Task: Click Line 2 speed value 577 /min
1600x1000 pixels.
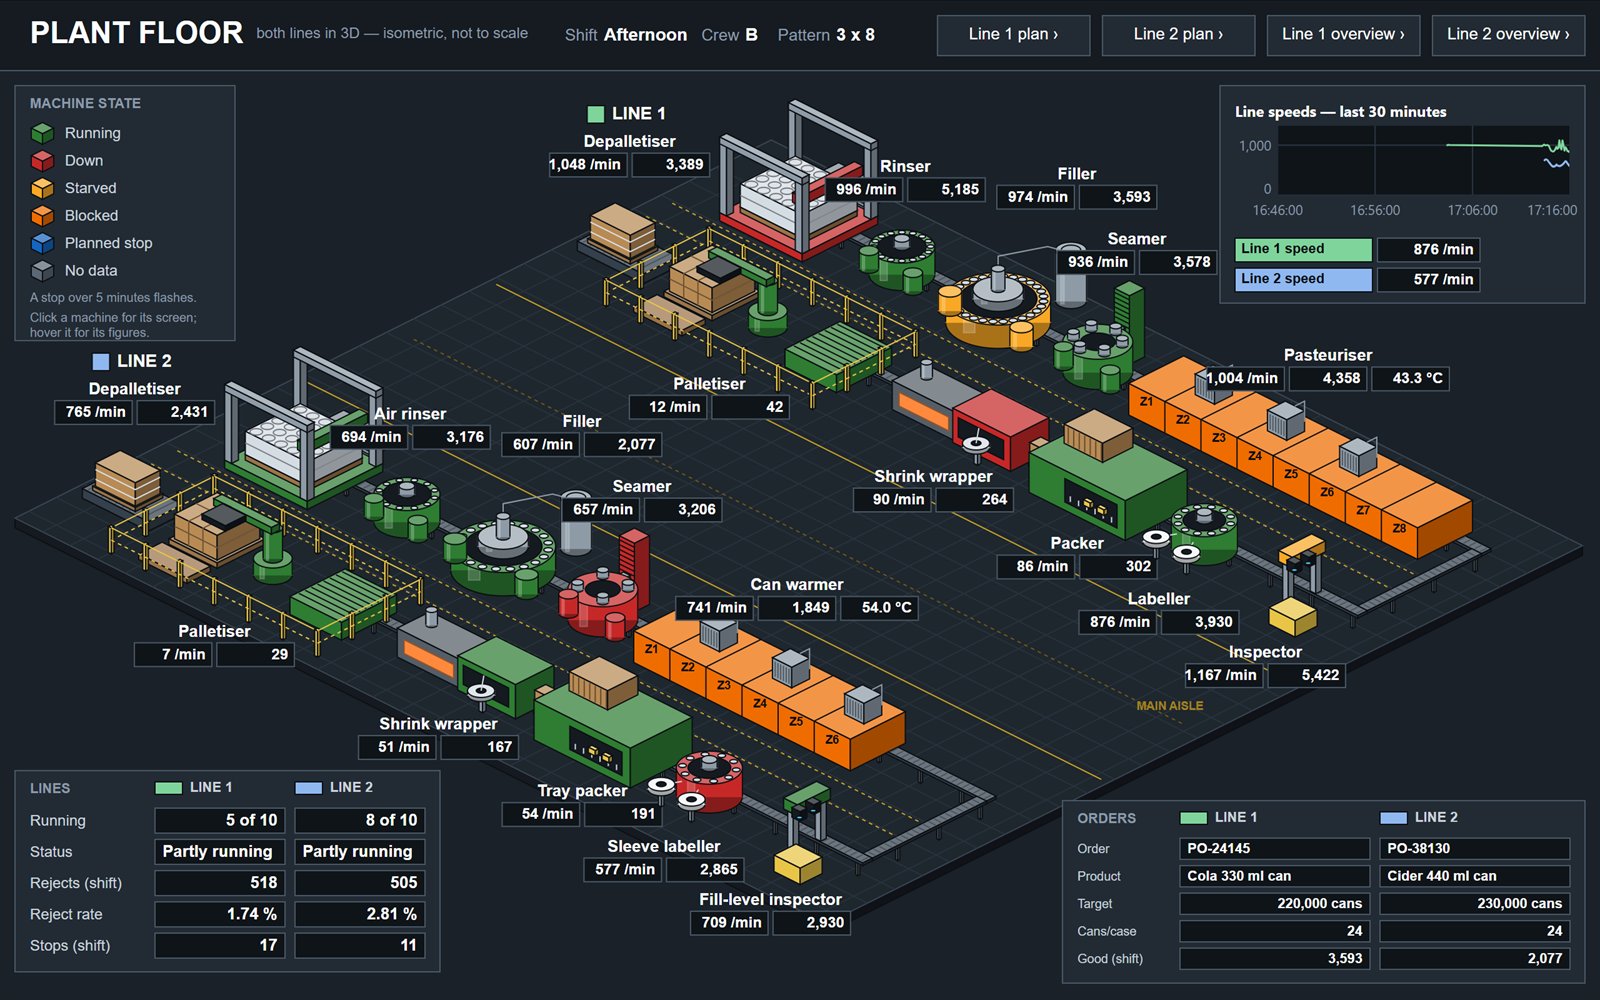Action: (x=1428, y=279)
